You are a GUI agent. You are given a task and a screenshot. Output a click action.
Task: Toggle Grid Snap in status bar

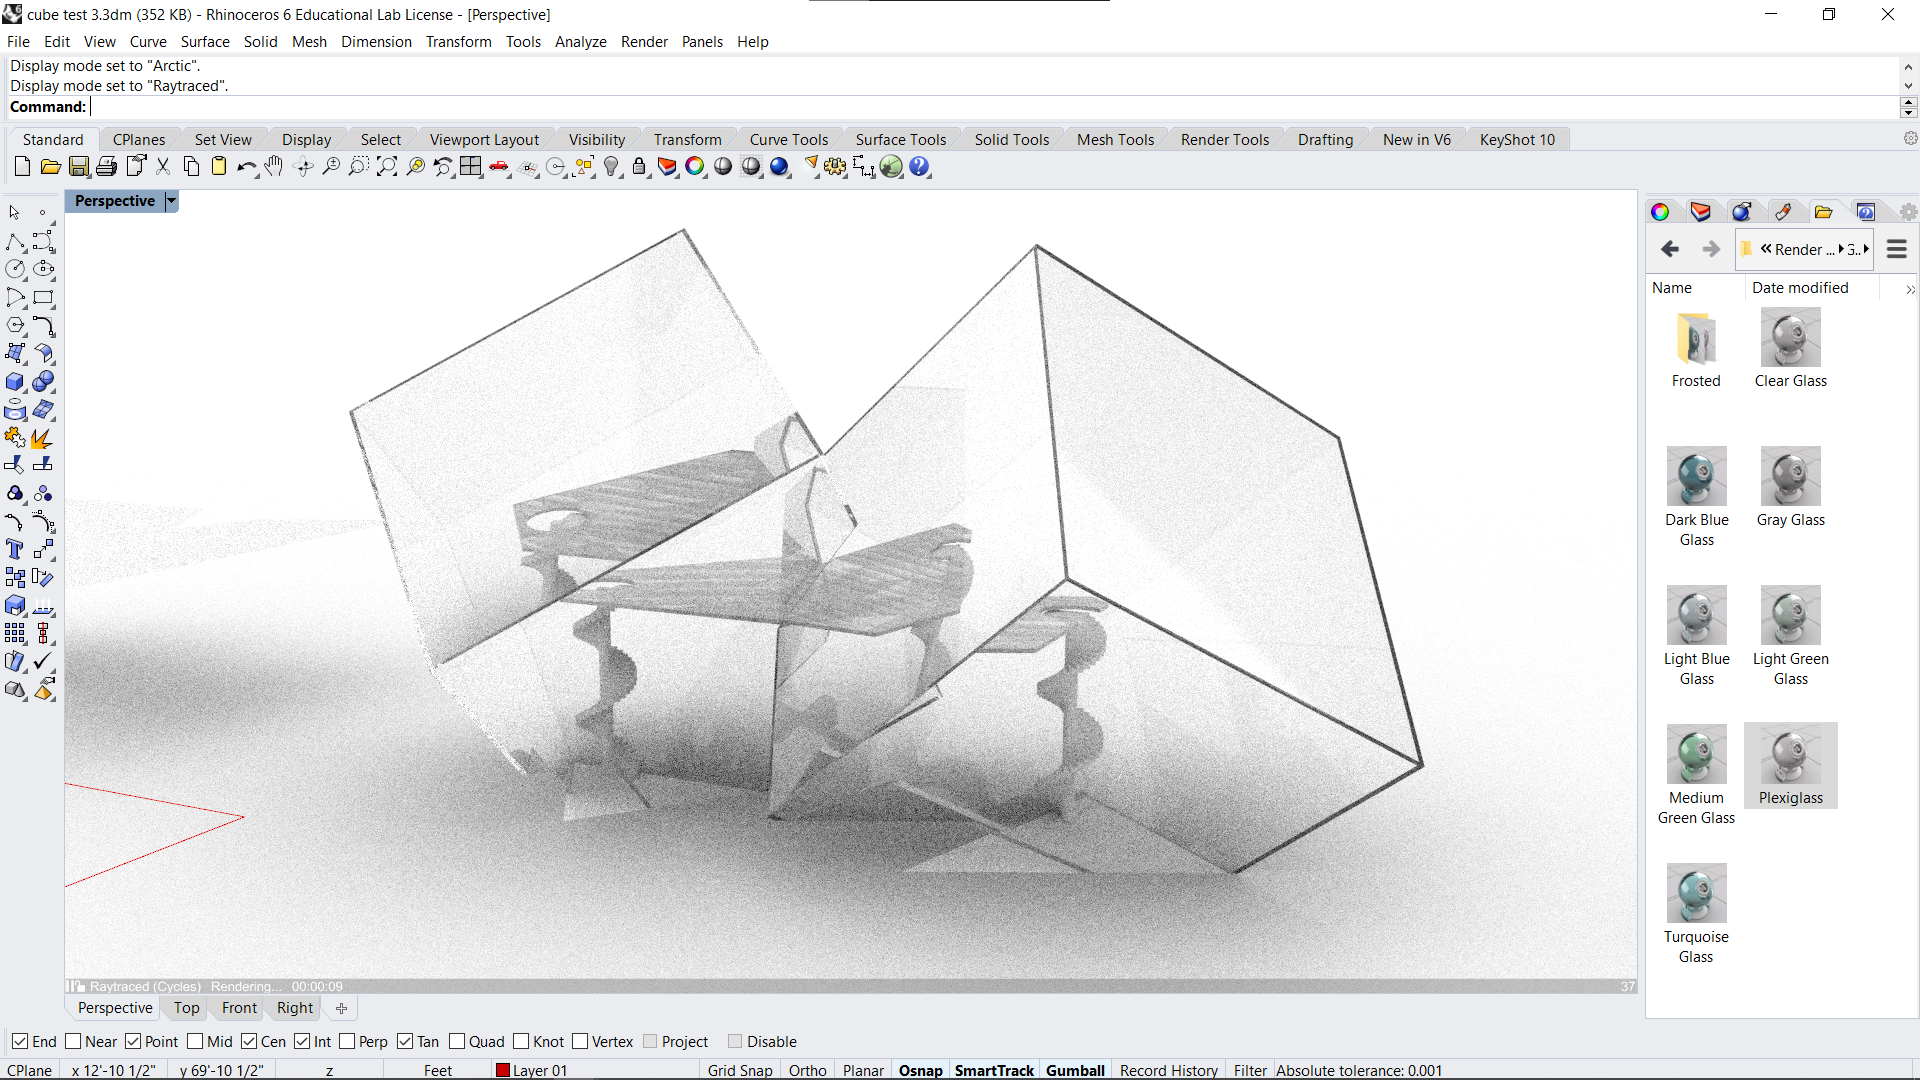(740, 1070)
